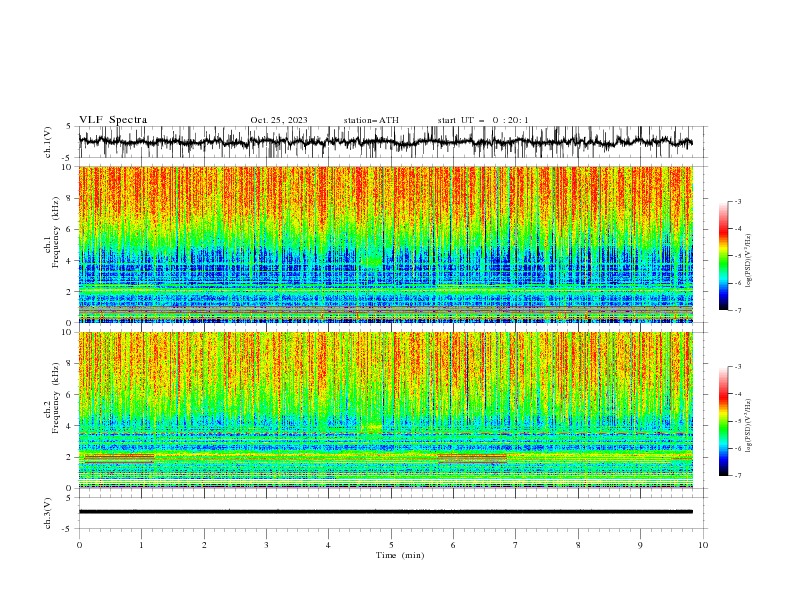This screenshot has height=612, width=792.
Task: Click the ch.1 spectrogram panel
Action: (386, 244)
